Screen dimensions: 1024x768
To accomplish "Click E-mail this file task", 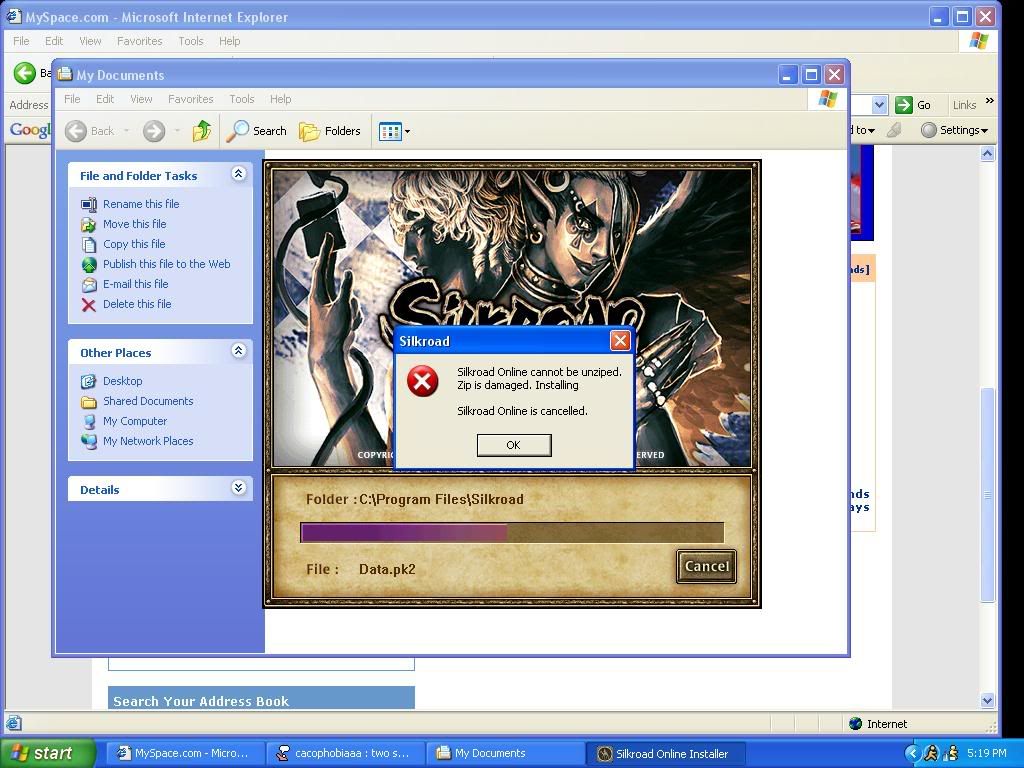I will point(135,284).
